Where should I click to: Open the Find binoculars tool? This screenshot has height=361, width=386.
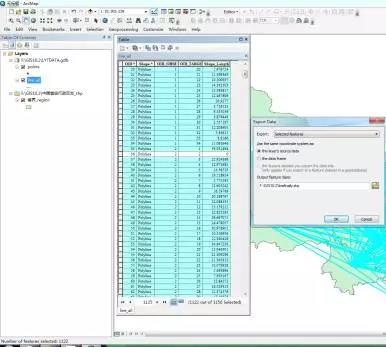pos(138,21)
